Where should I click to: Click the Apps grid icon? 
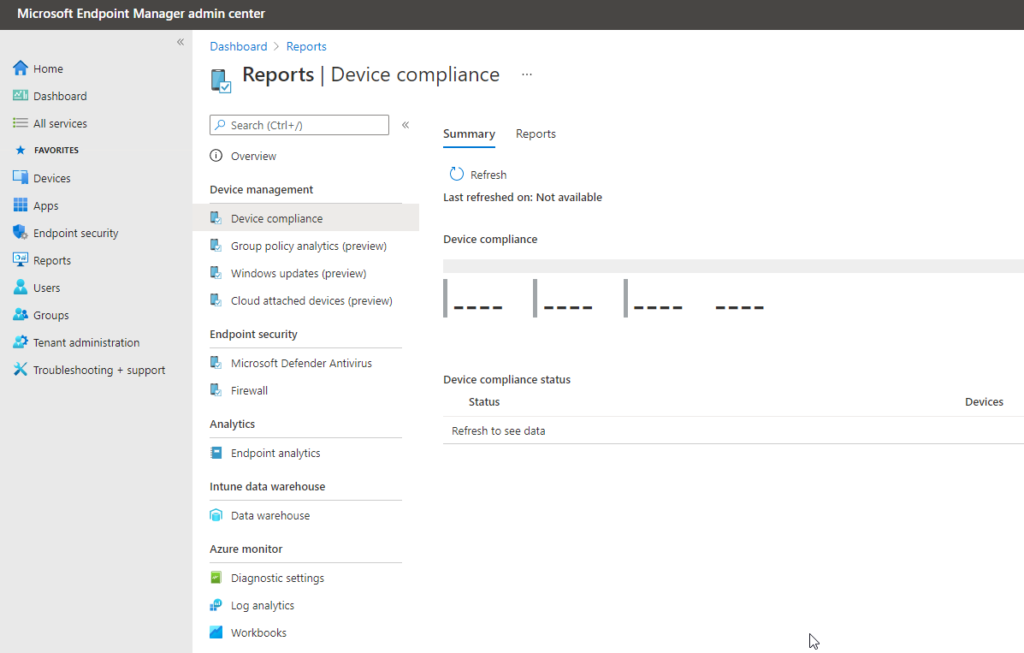20,205
